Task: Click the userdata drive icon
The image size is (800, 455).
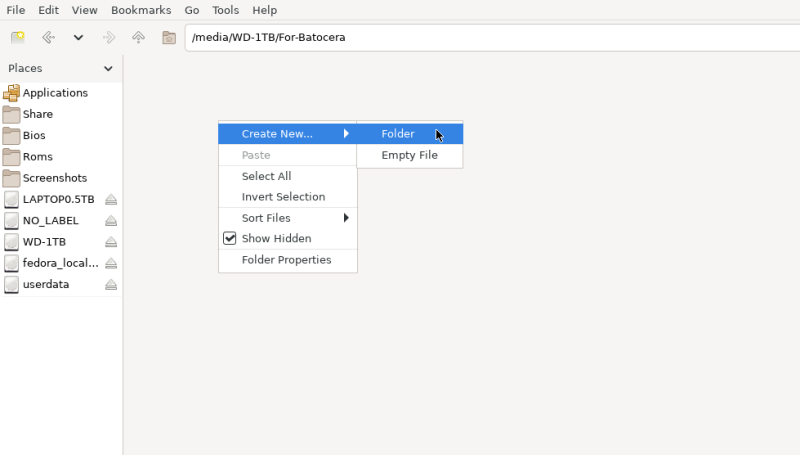Action: click(x=11, y=285)
